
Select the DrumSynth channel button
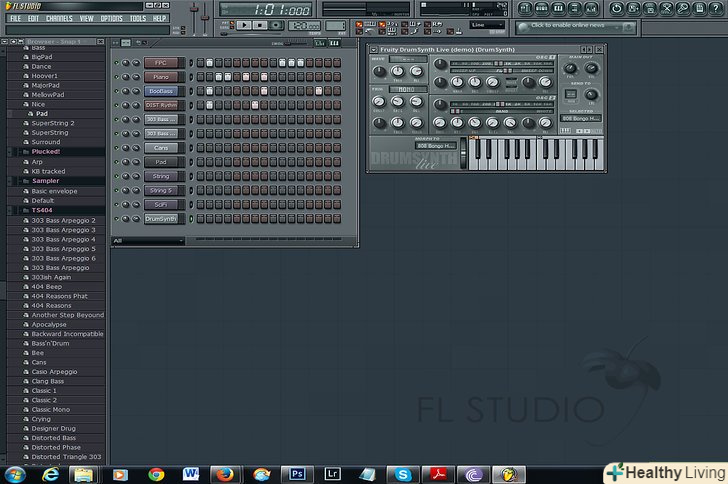[x=161, y=218]
